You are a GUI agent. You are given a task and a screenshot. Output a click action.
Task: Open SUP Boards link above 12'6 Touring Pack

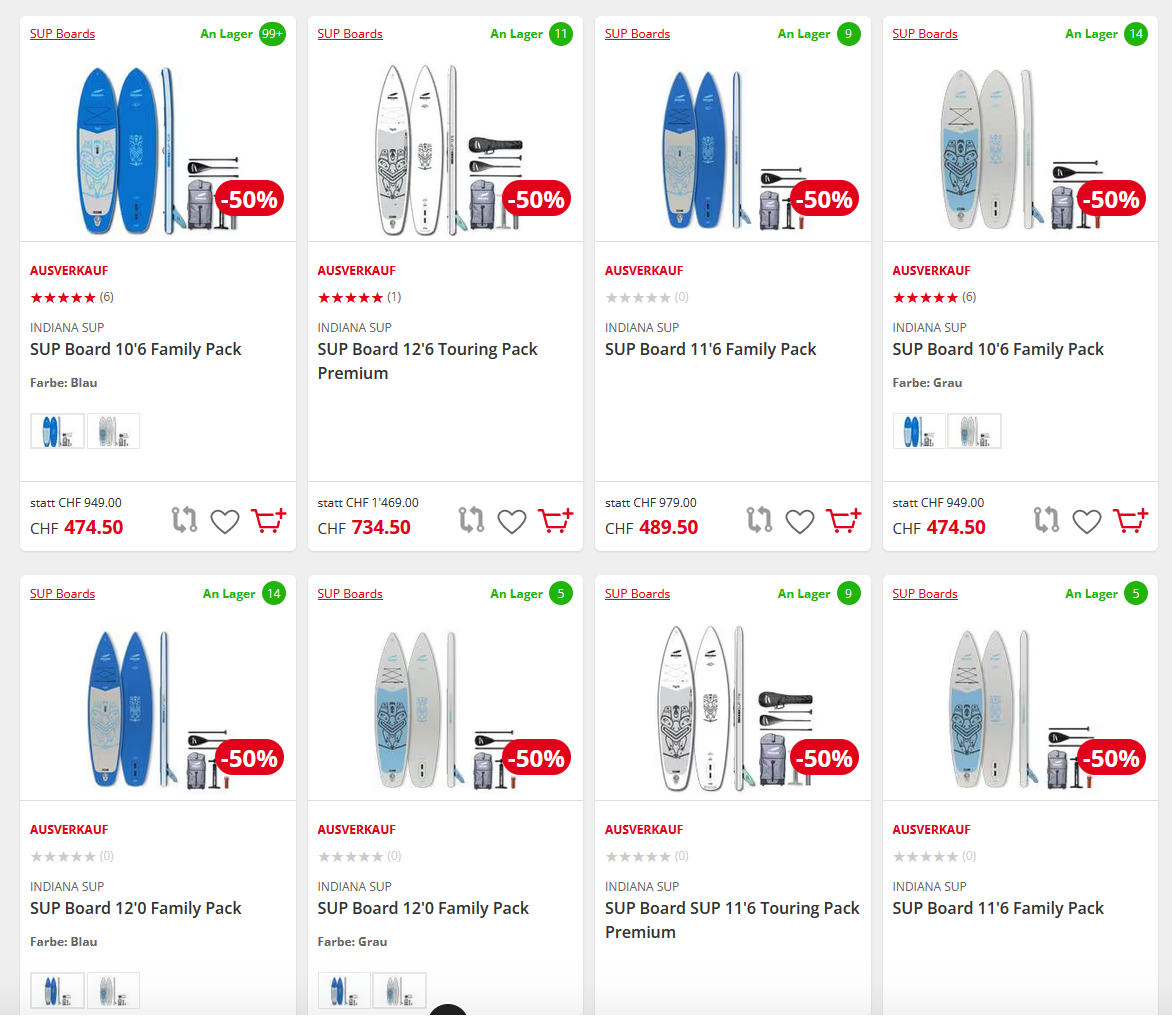(x=350, y=34)
